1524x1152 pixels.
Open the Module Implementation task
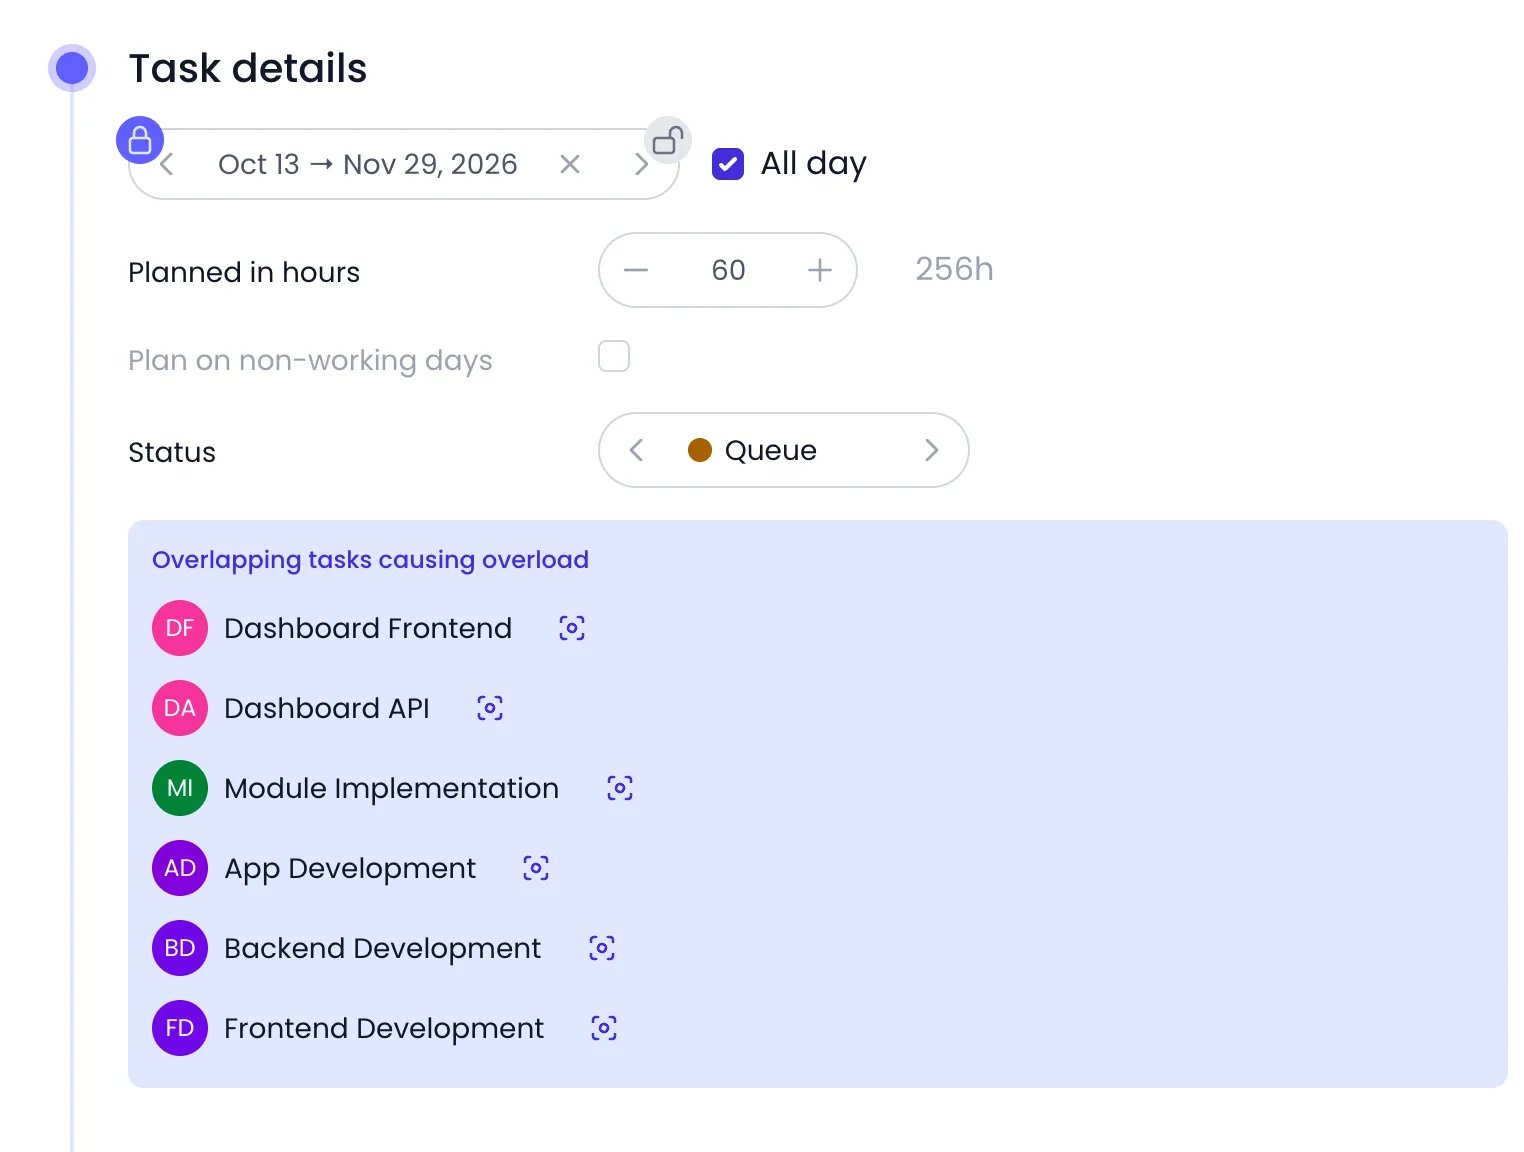(391, 788)
